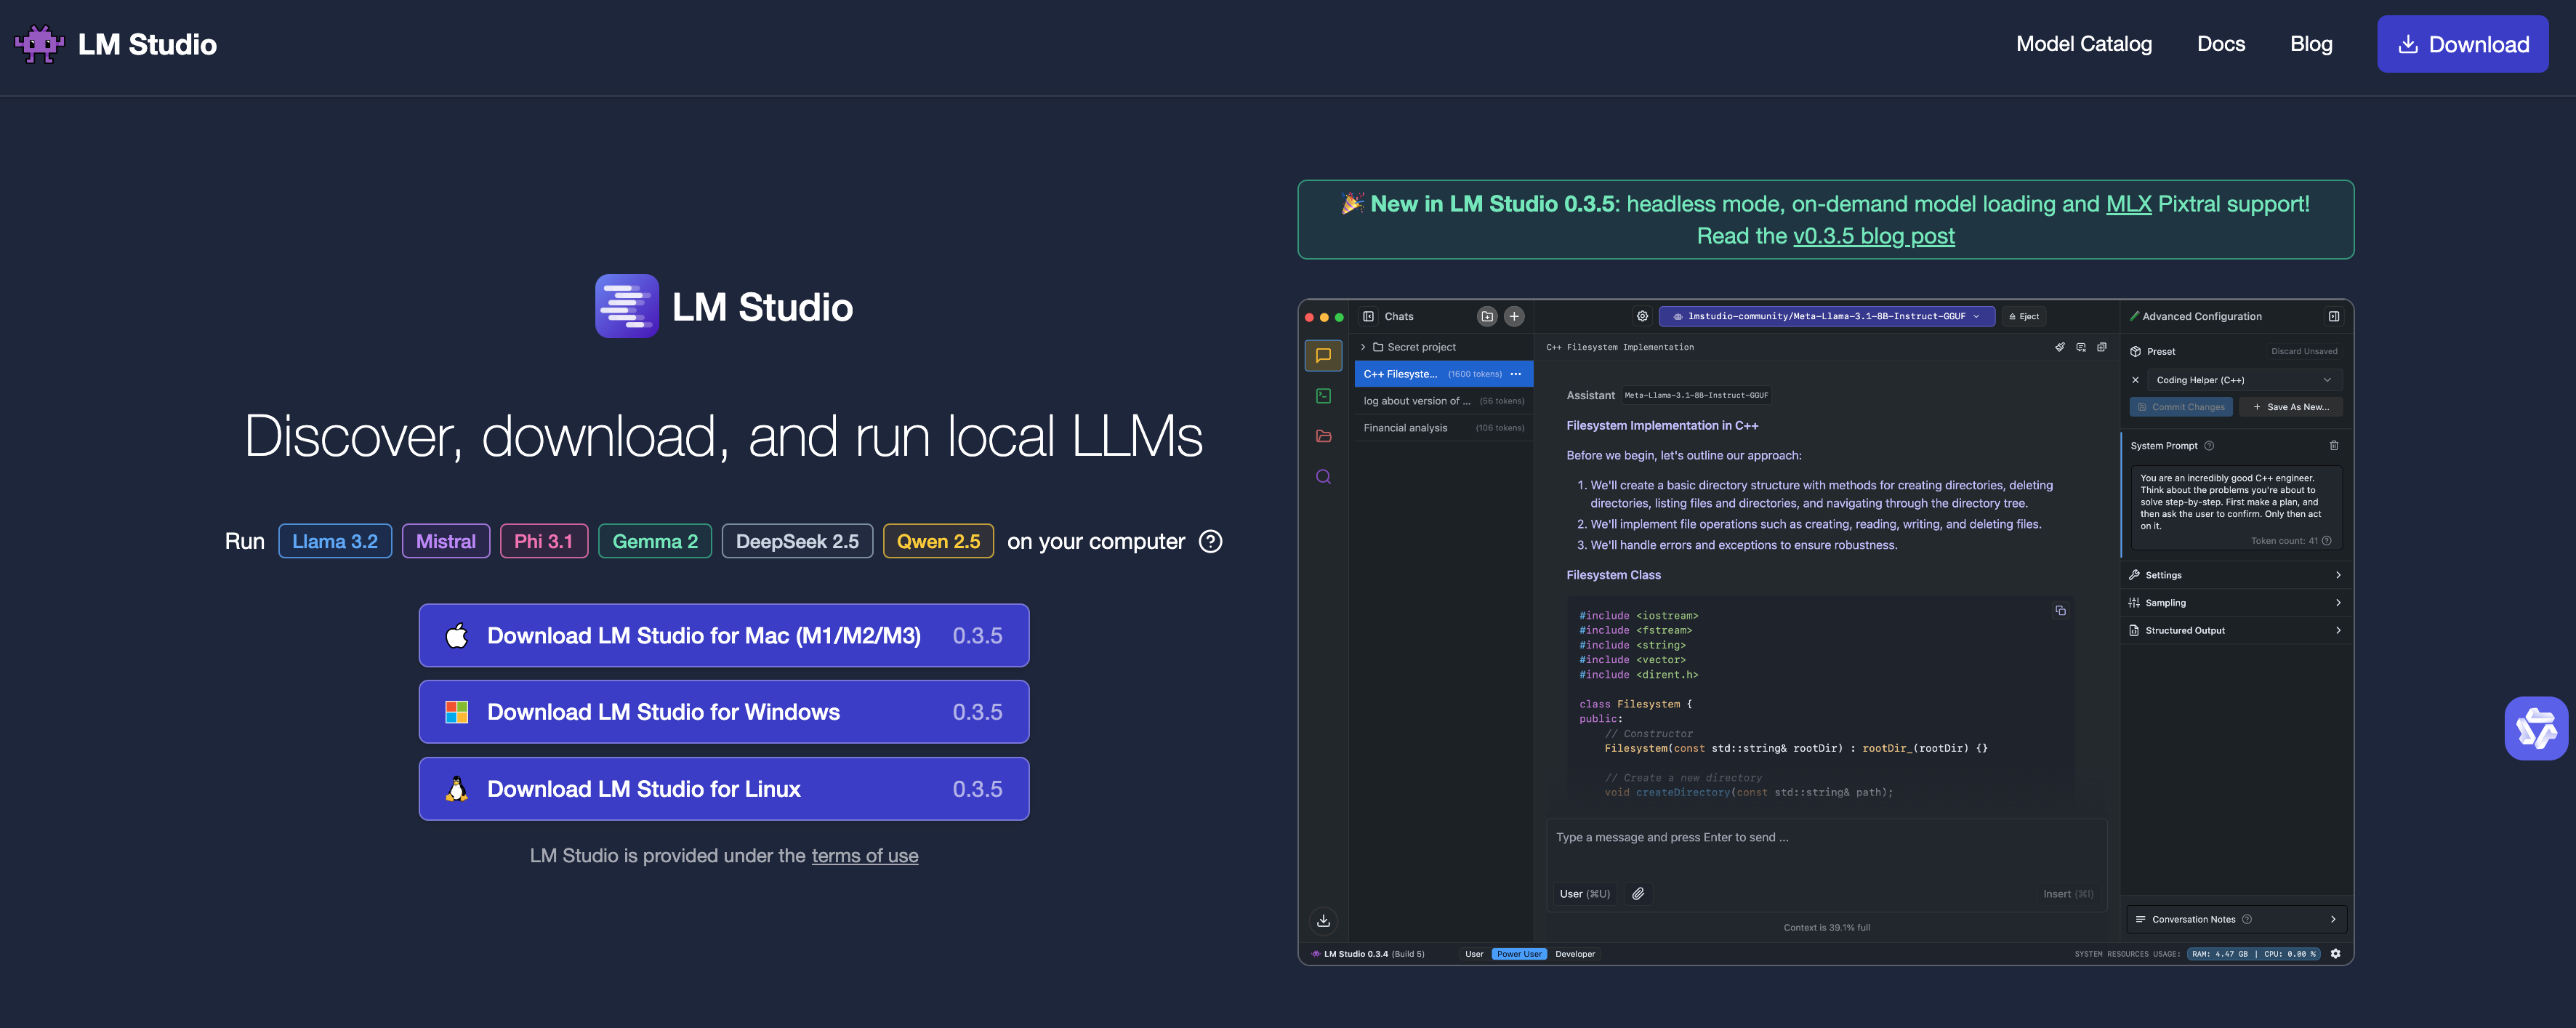Screen dimensions: 2576x1028
Task: Expand the Secret project chat folder
Action: point(1362,347)
